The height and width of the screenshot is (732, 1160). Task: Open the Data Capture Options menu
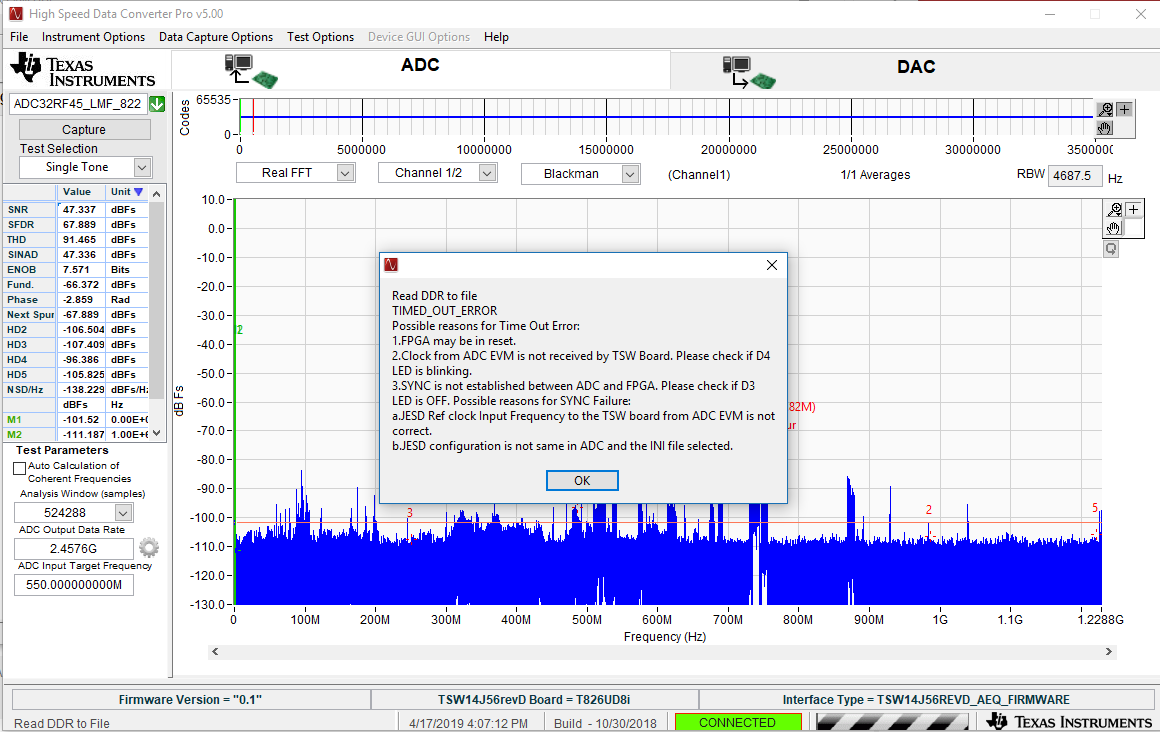tap(216, 37)
